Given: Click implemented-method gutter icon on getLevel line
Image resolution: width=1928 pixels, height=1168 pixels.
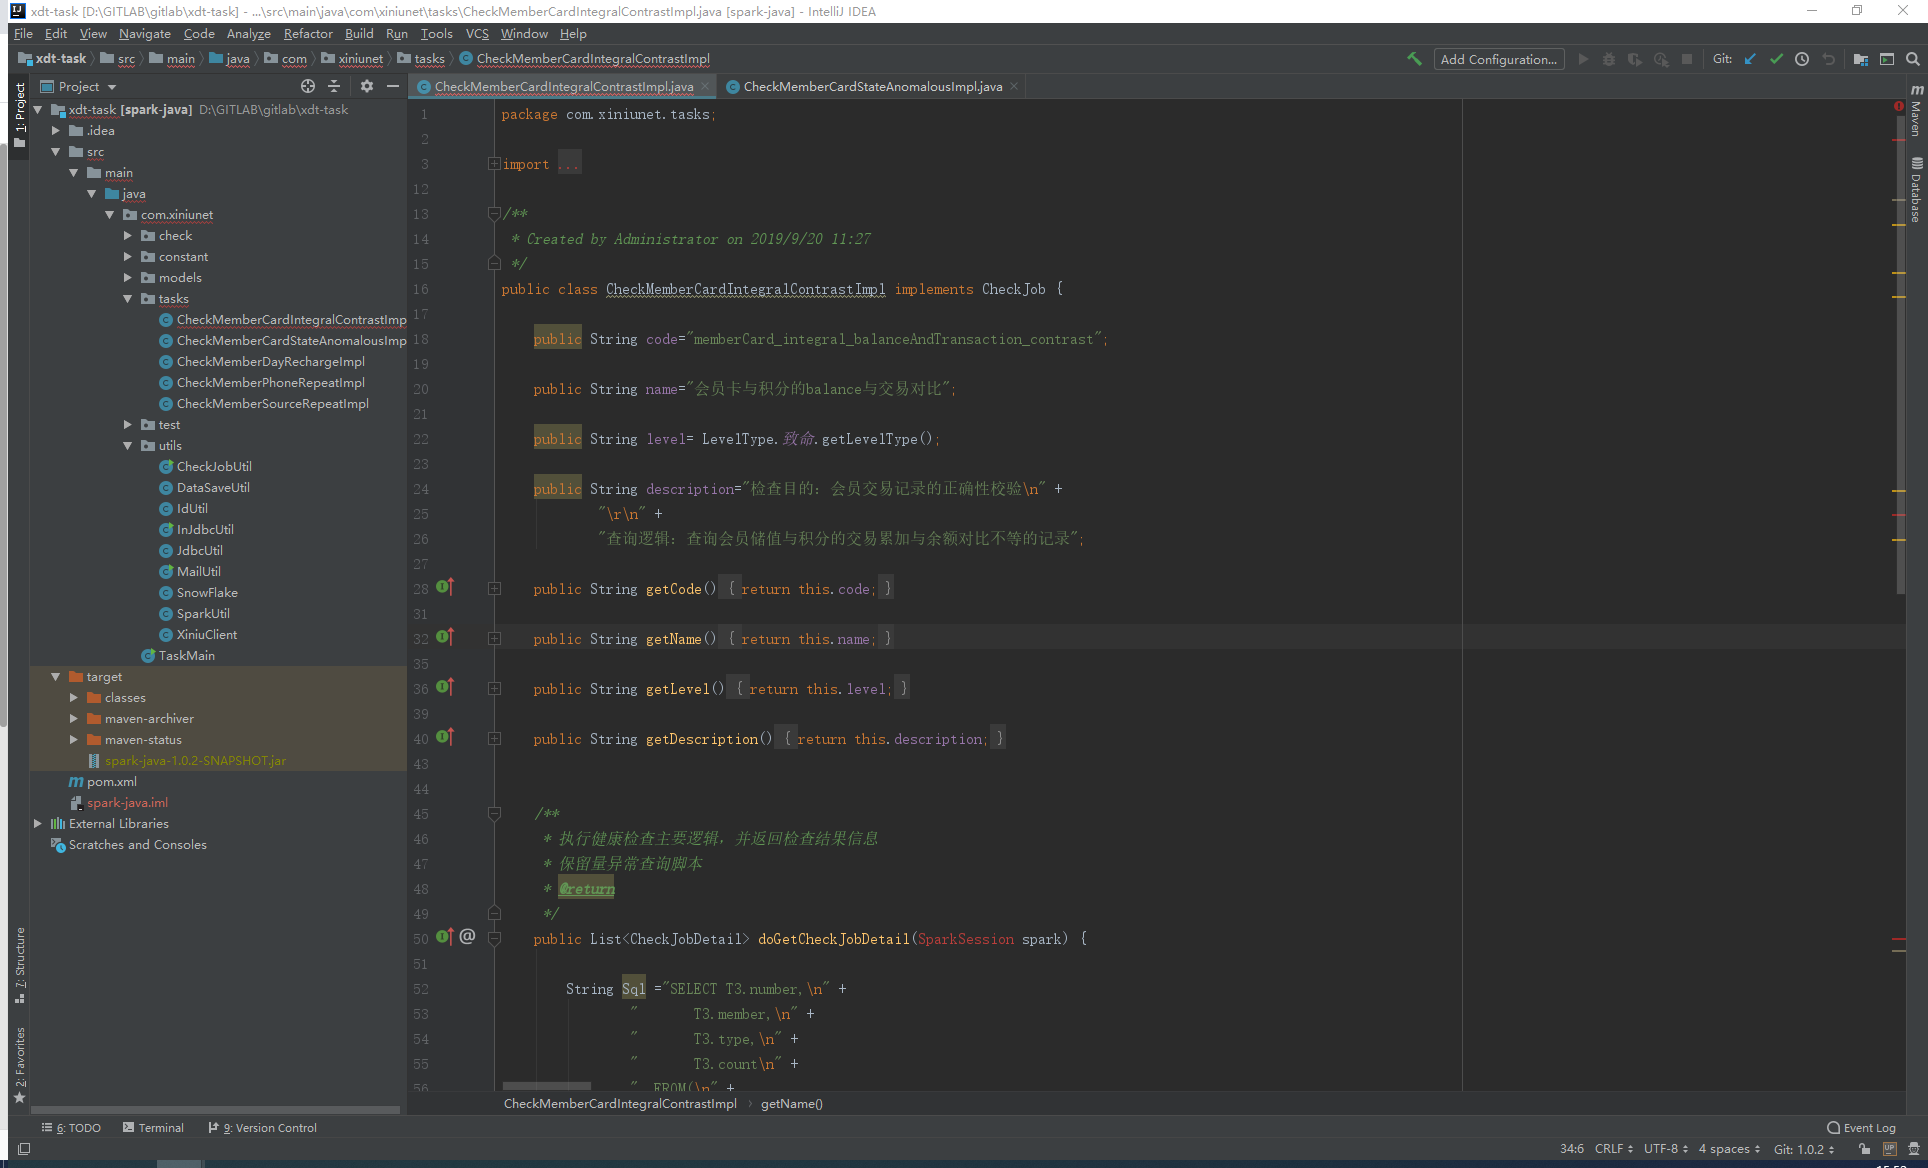Looking at the screenshot, I should coord(445,687).
